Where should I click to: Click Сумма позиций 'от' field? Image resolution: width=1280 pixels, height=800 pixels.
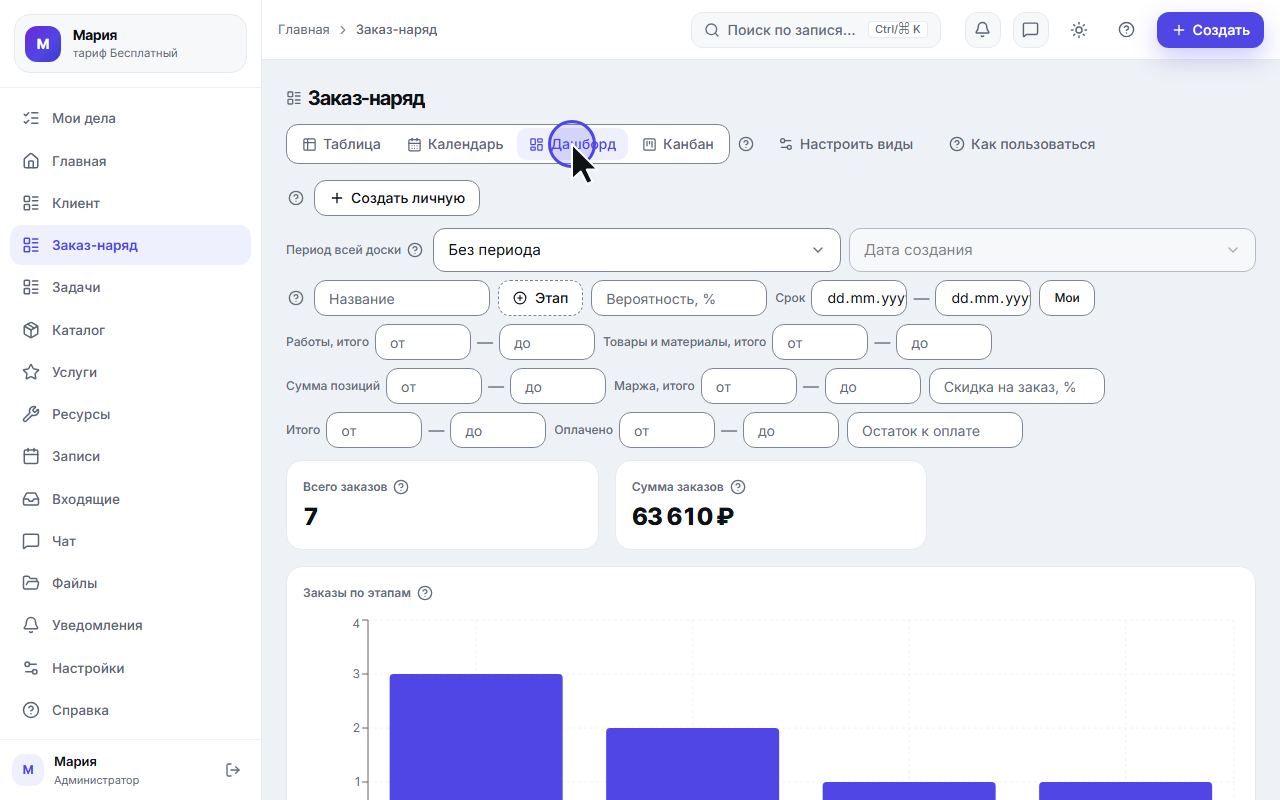pos(434,386)
